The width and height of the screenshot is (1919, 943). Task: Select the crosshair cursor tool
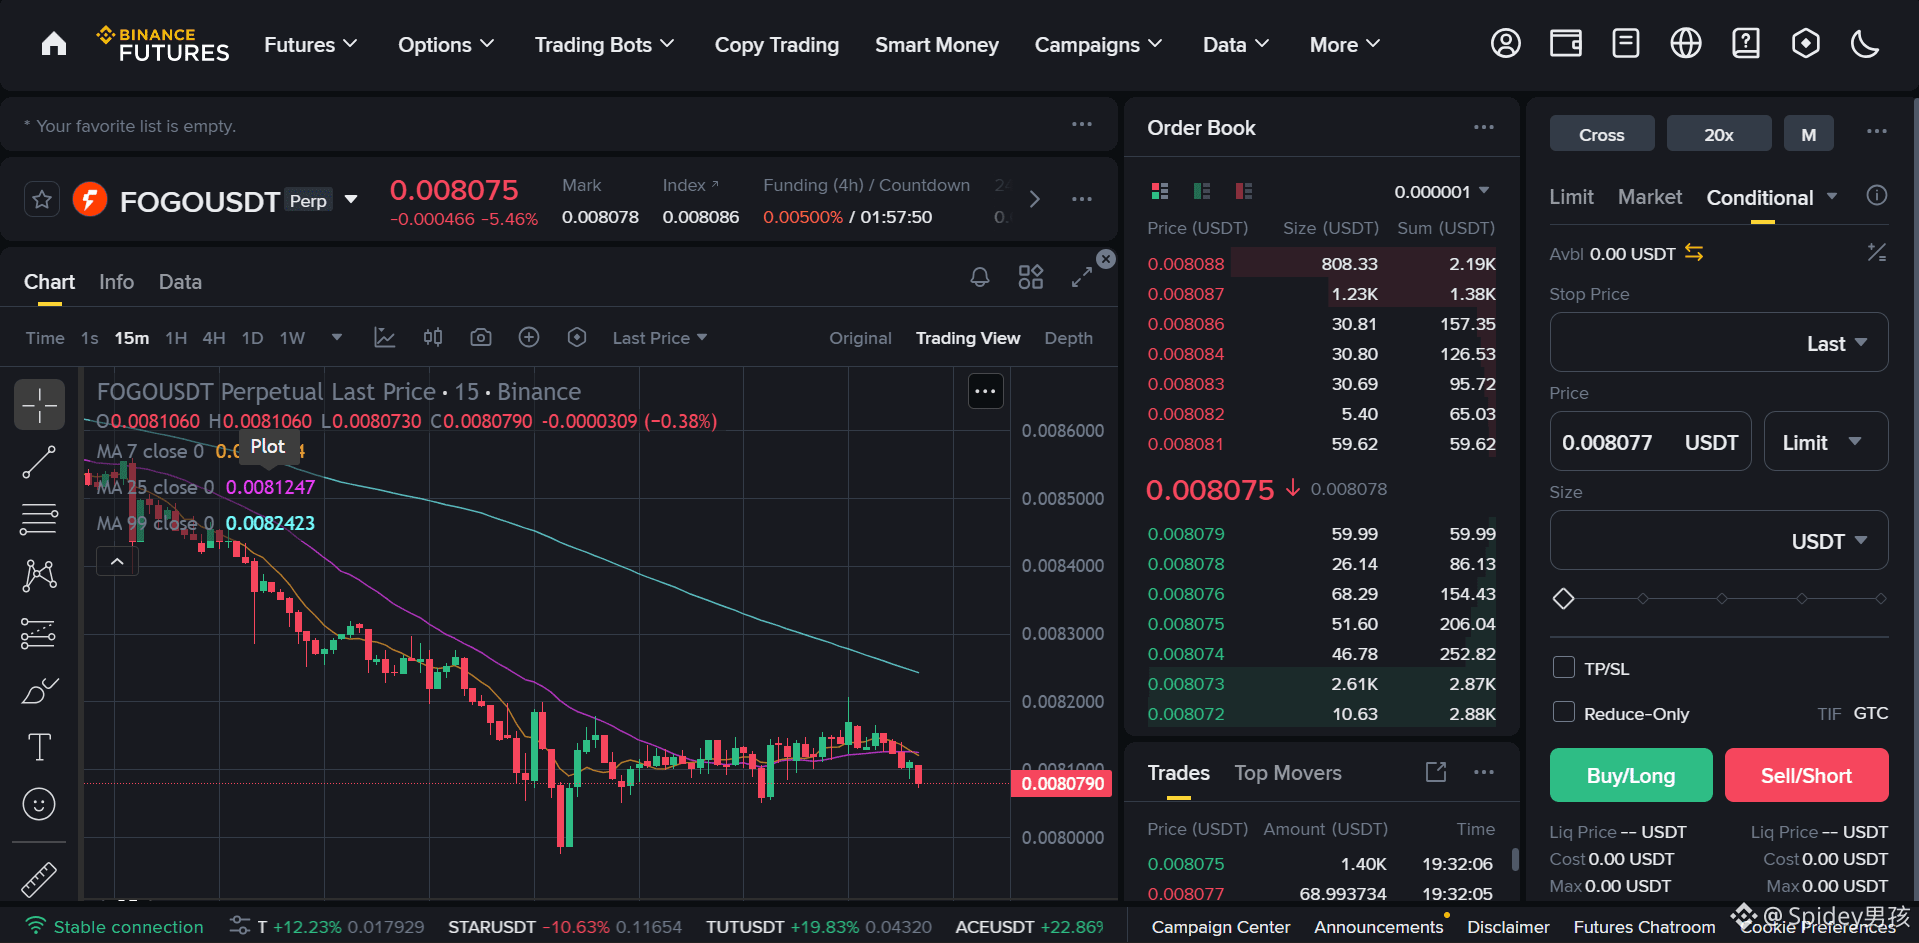click(40, 405)
